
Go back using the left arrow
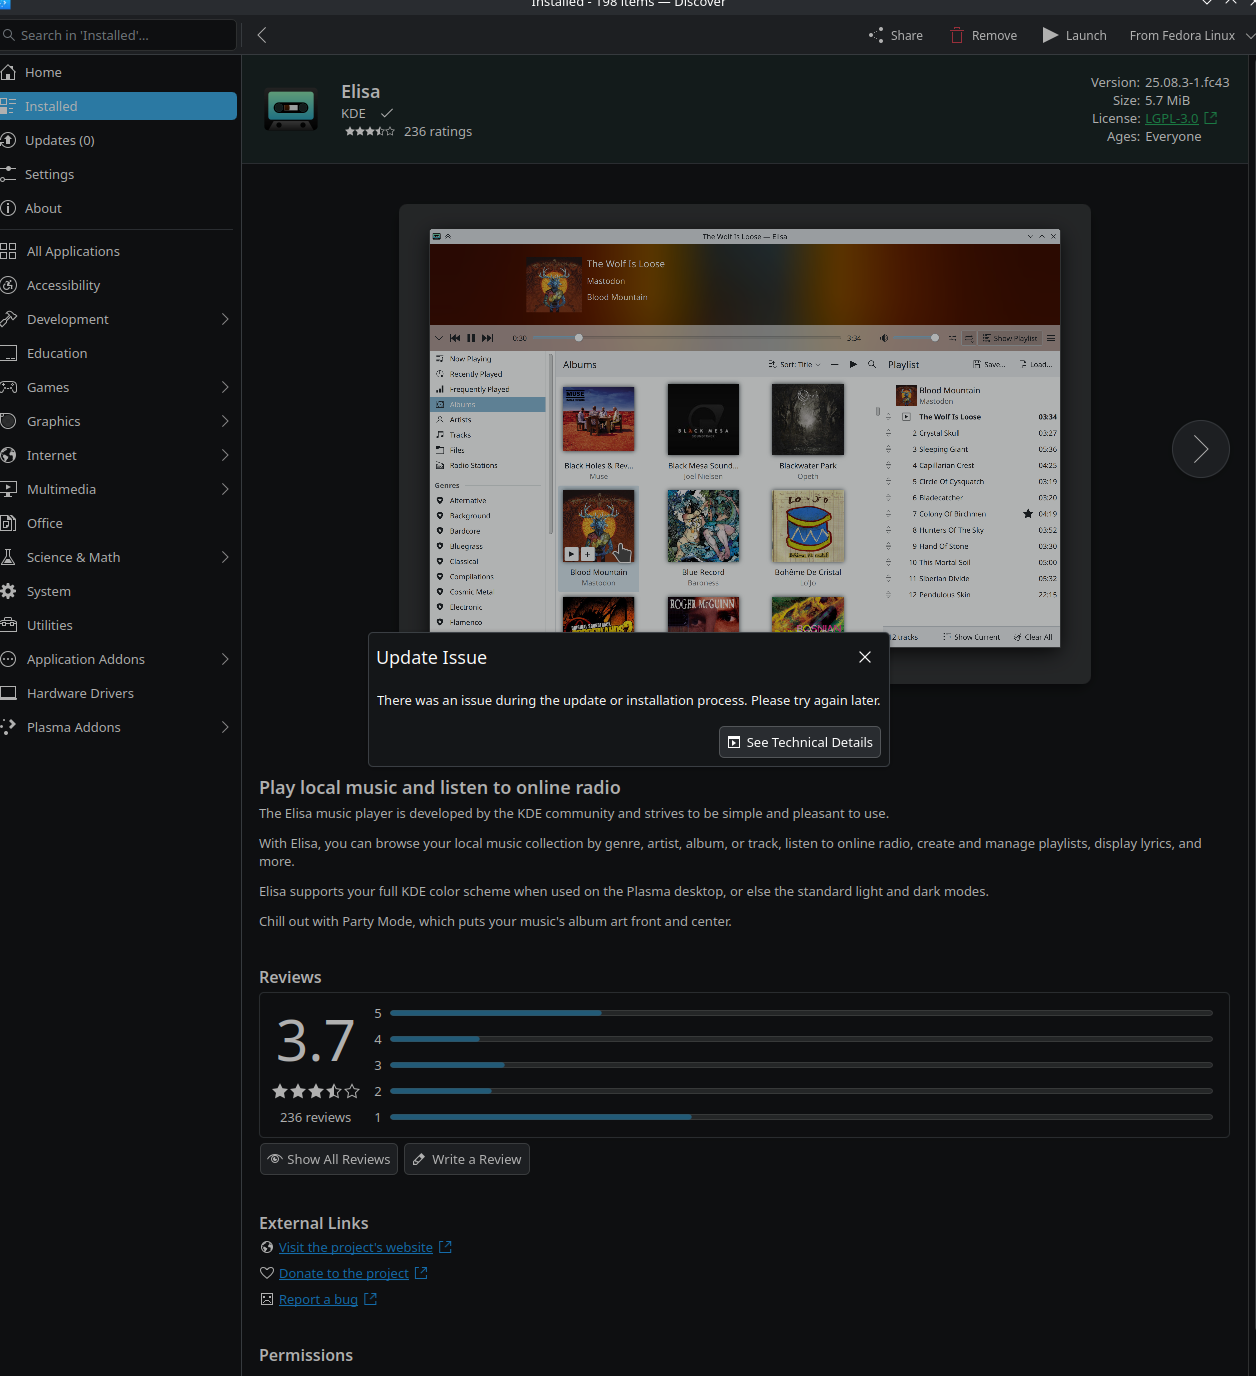[x=262, y=35]
